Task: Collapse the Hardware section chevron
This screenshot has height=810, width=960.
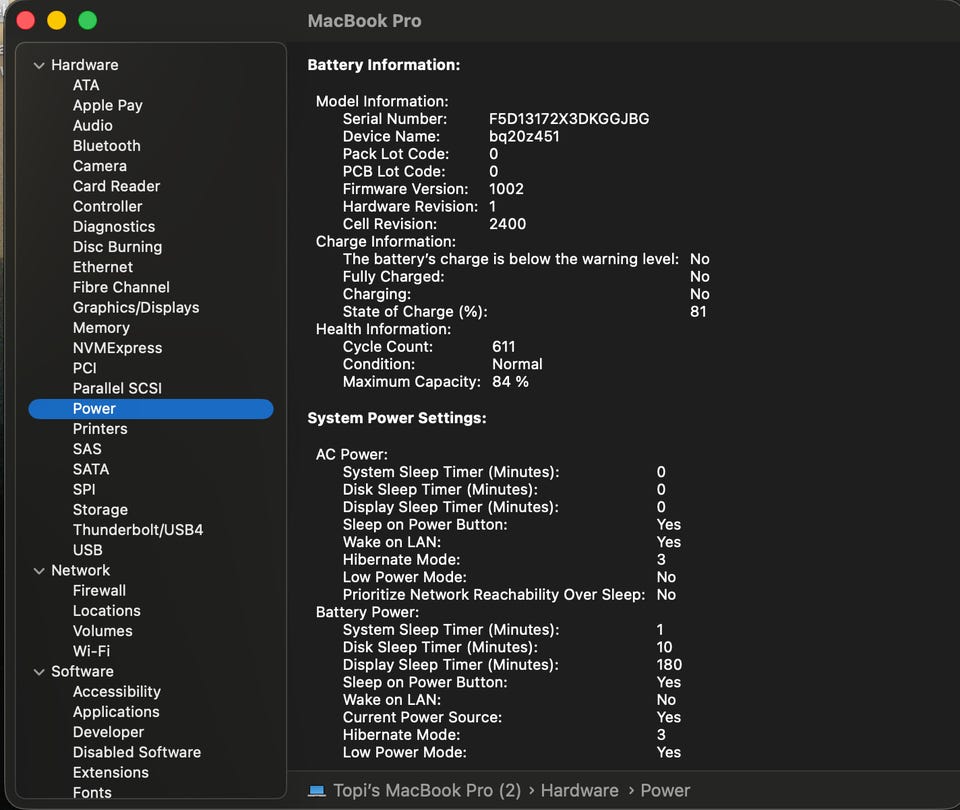Action: tap(39, 66)
